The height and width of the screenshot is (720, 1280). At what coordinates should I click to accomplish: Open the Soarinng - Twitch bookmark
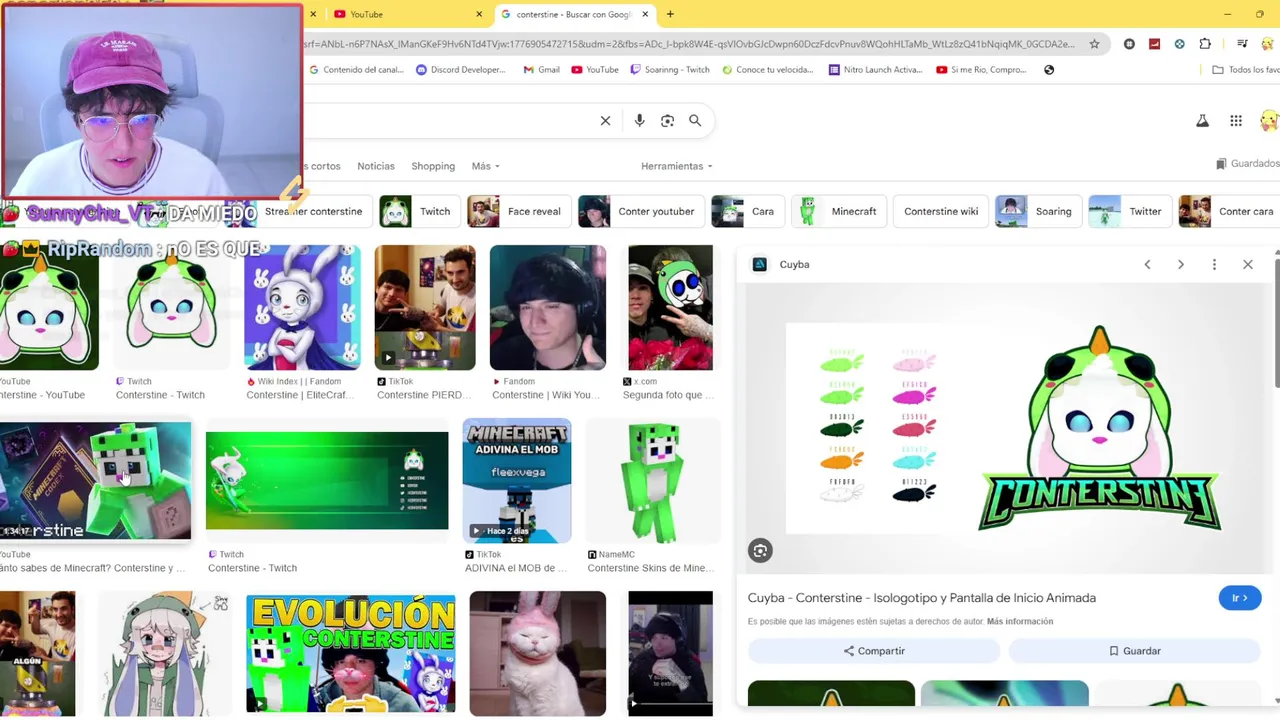[670, 70]
